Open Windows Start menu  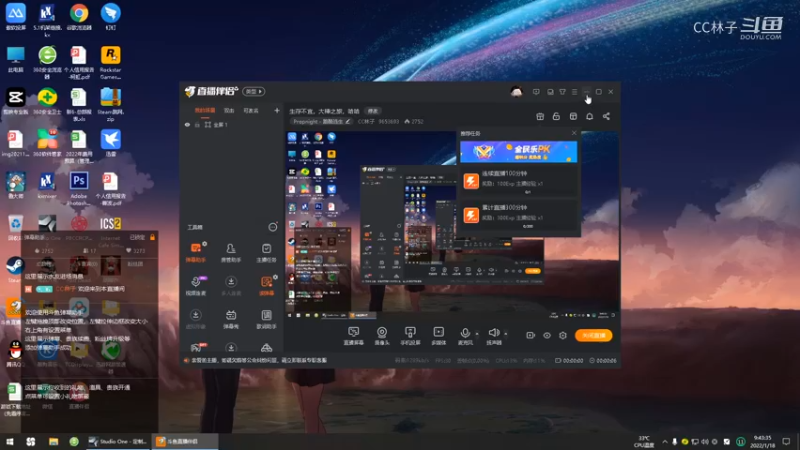[10, 441]
